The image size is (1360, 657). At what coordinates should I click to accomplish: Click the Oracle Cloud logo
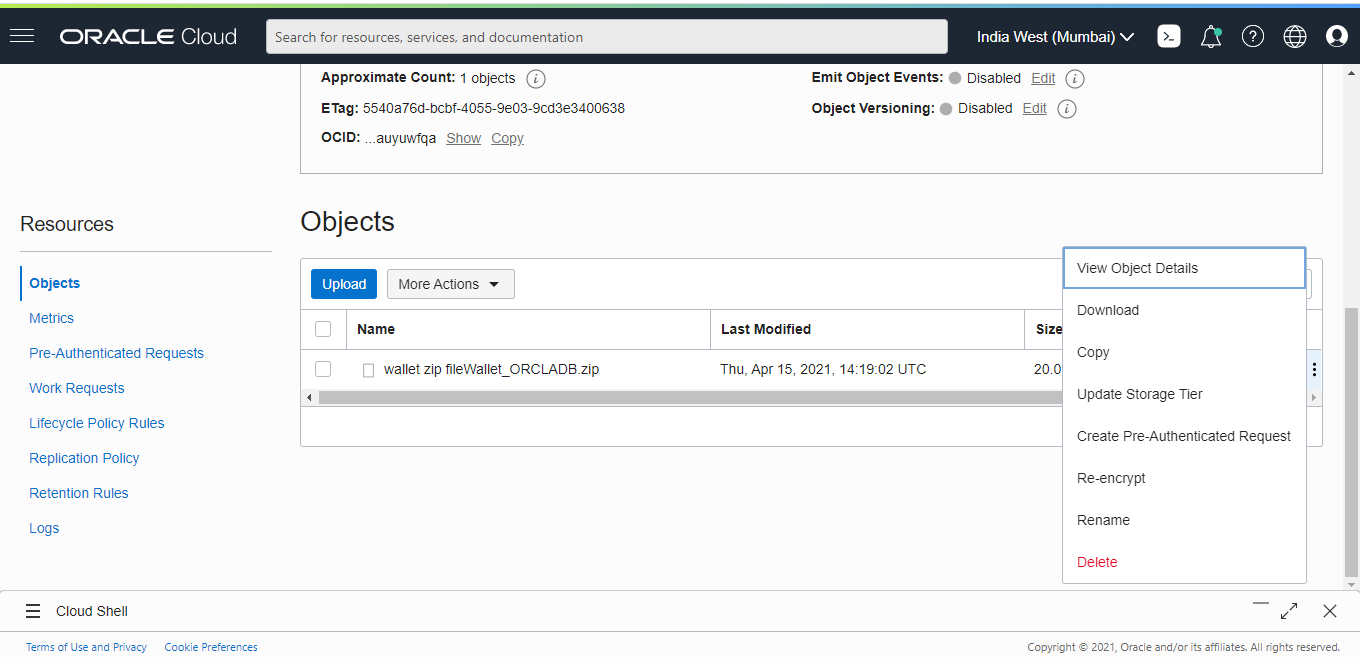(148, 37)
